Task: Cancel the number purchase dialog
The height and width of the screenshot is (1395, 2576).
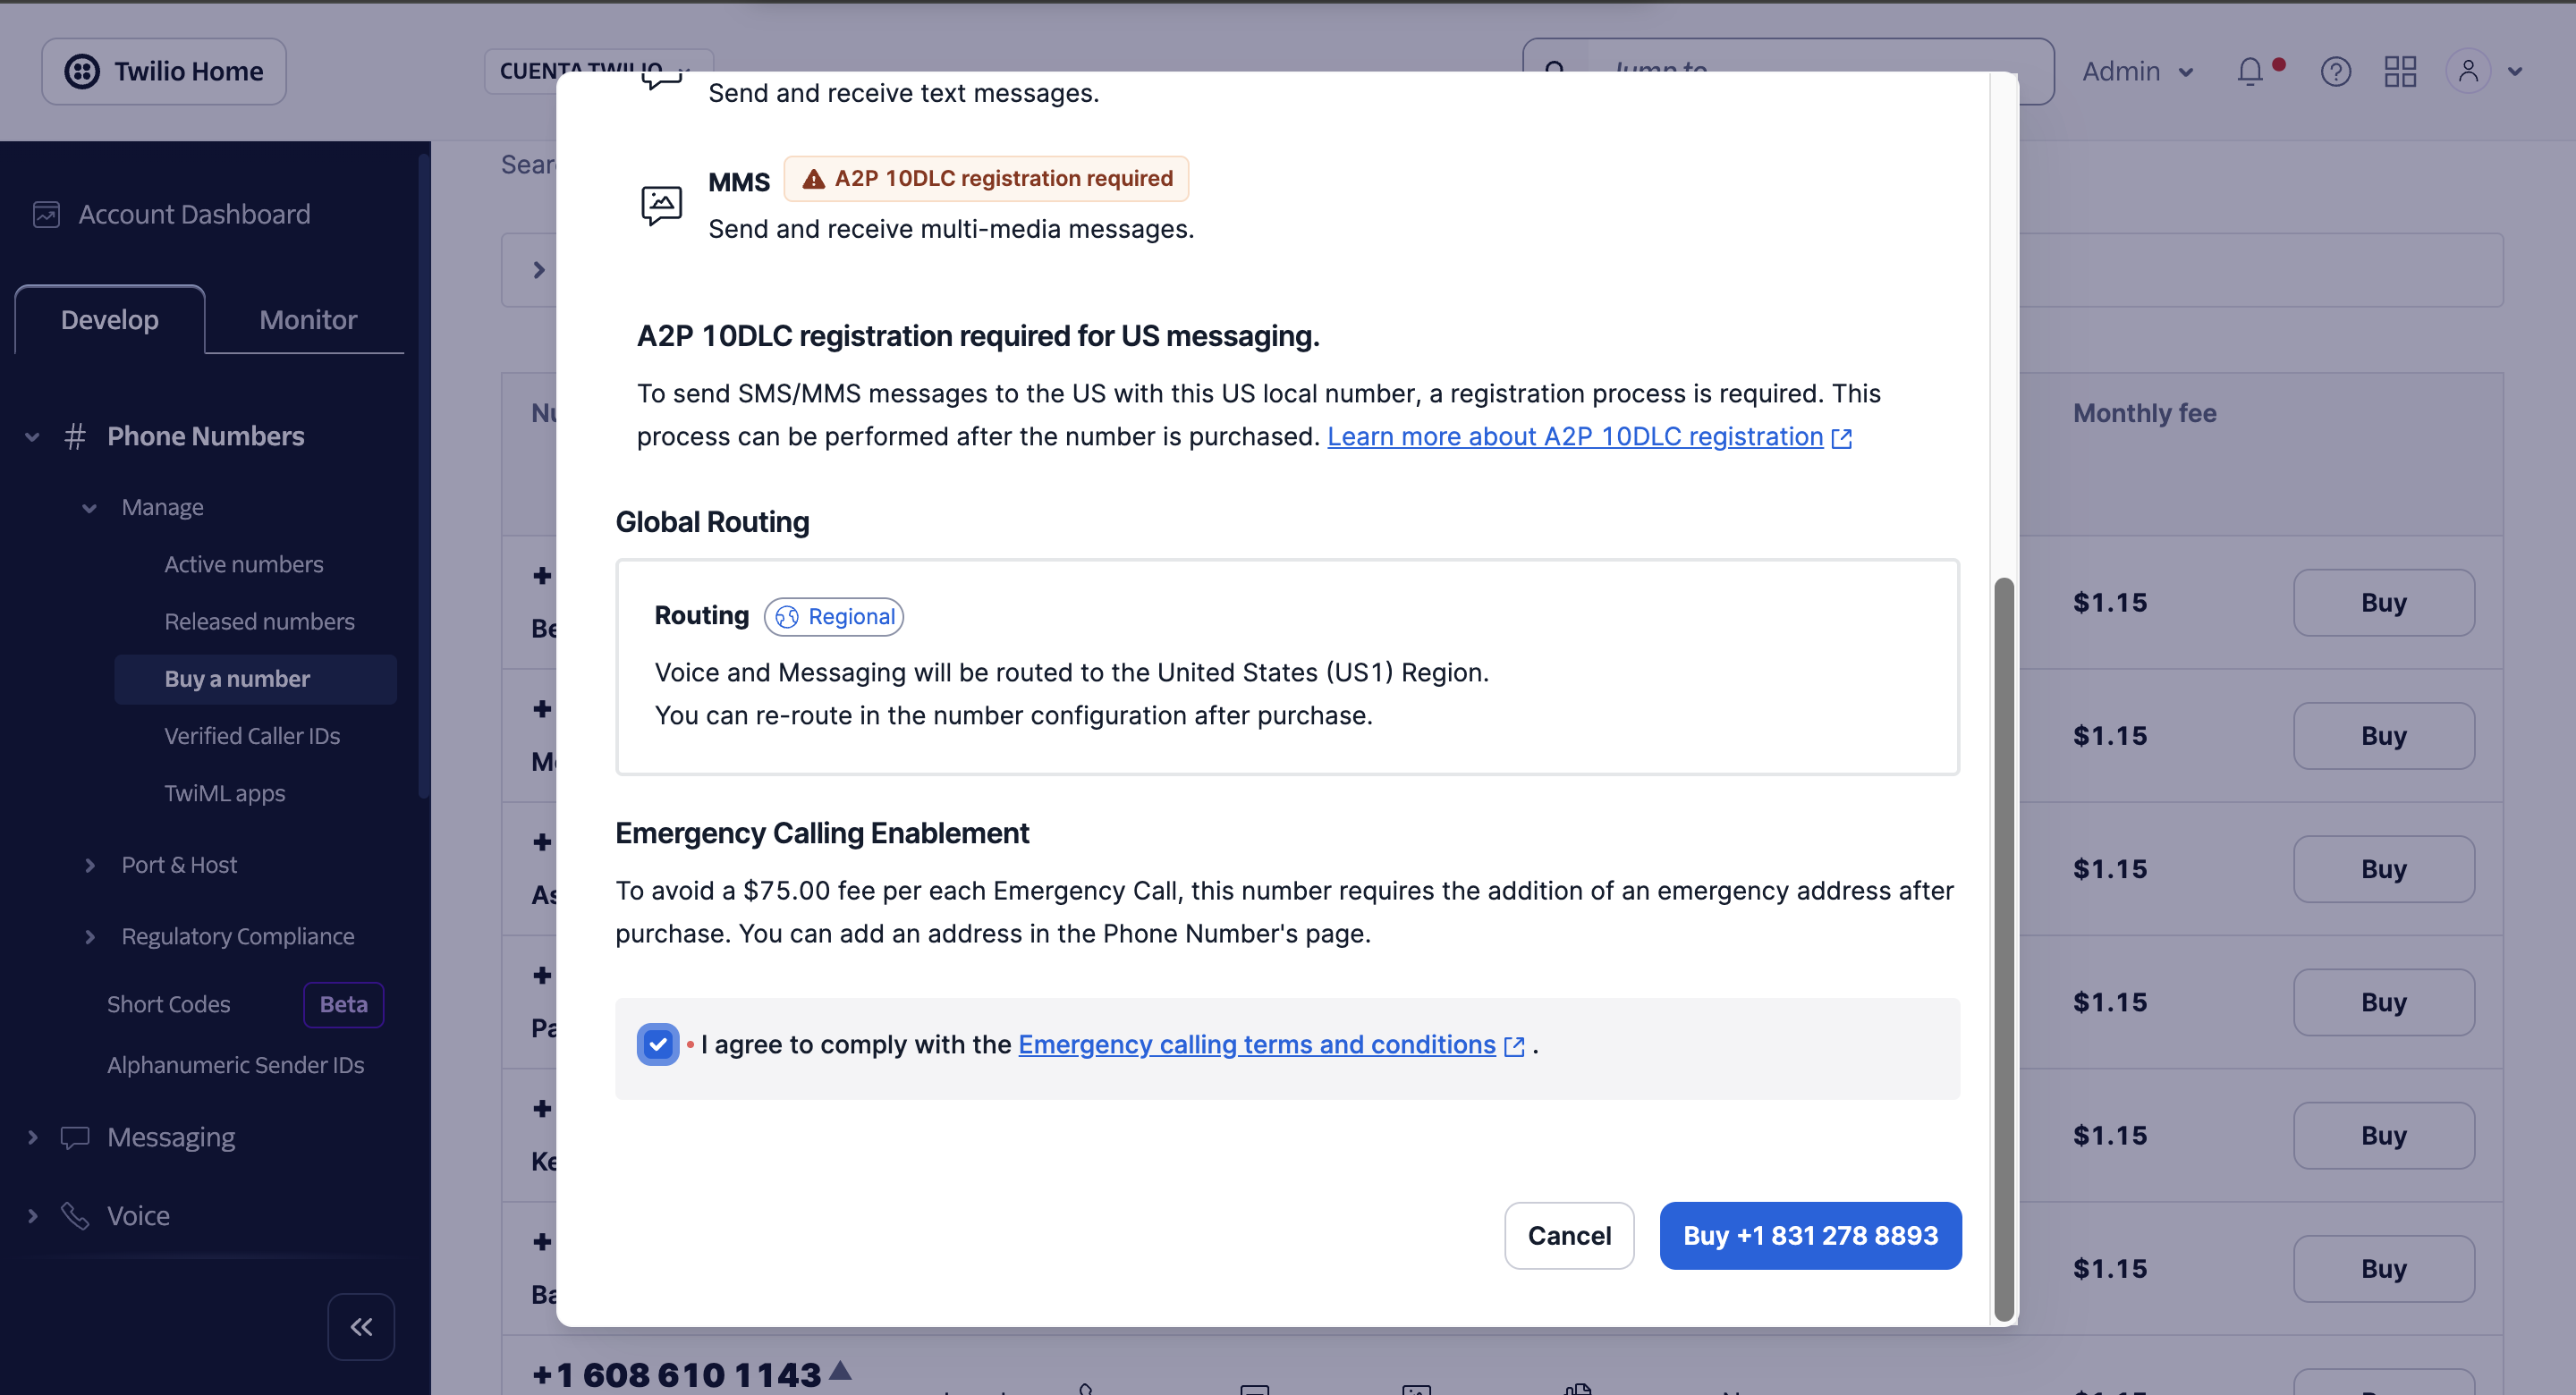Action: (x=1569, y=1235)
